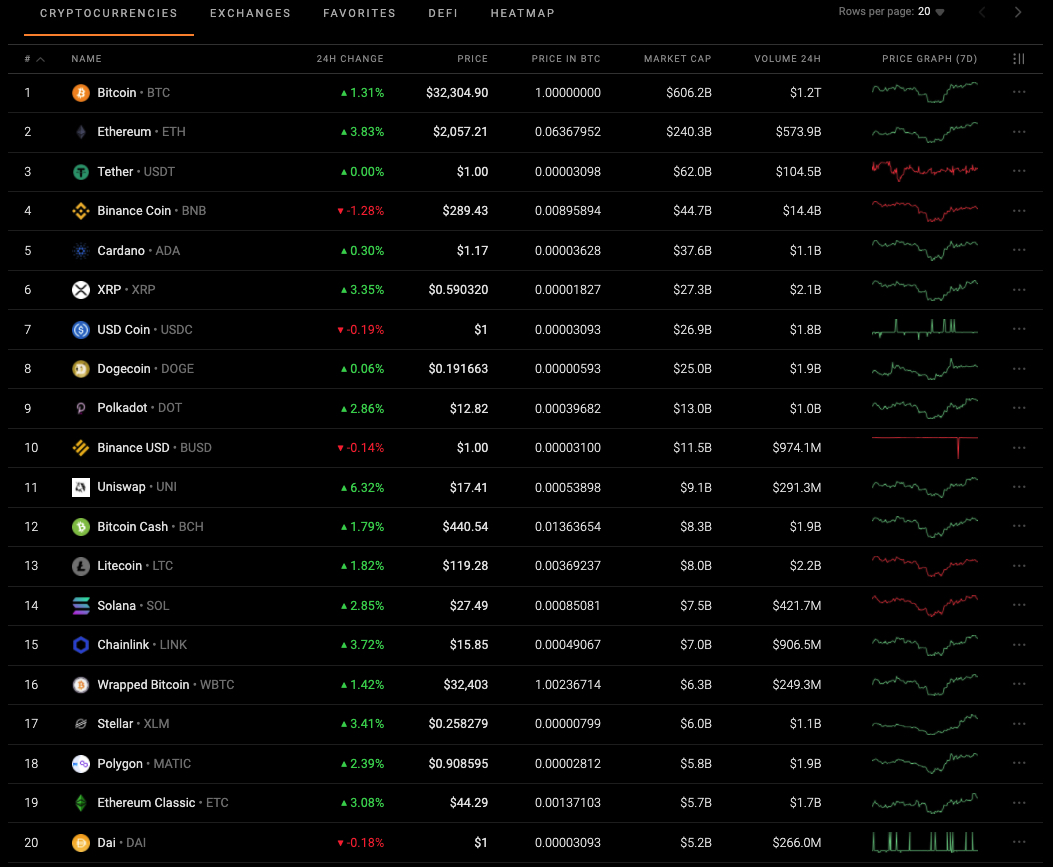
Task: Click the Ethereum diamond logo icon
Action: (81, 132)
